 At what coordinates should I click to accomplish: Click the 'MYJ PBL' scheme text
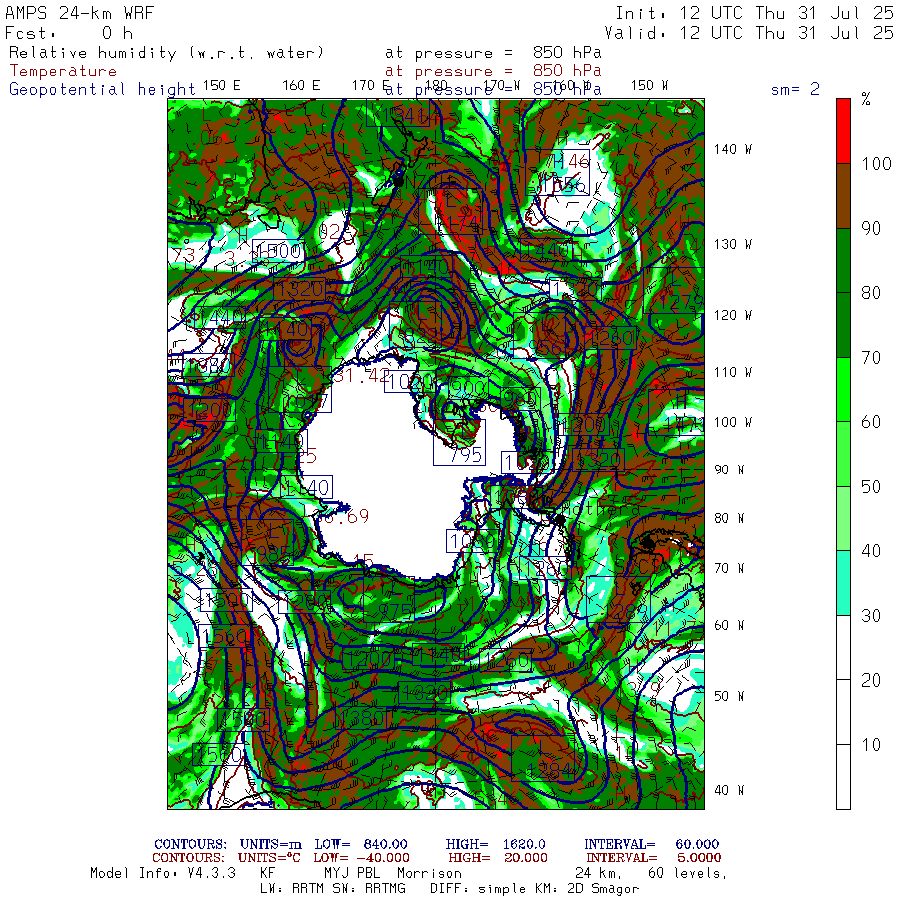coord(350,873)
